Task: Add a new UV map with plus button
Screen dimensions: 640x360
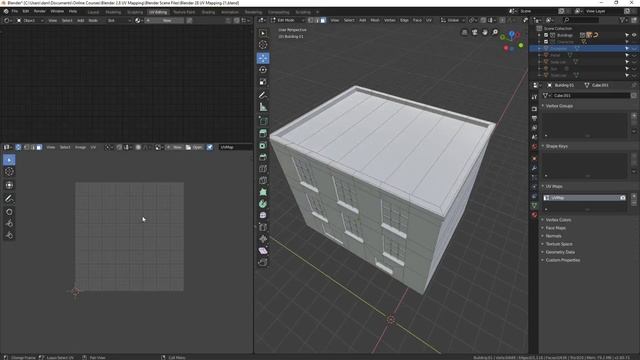Action: pos(634,196)
